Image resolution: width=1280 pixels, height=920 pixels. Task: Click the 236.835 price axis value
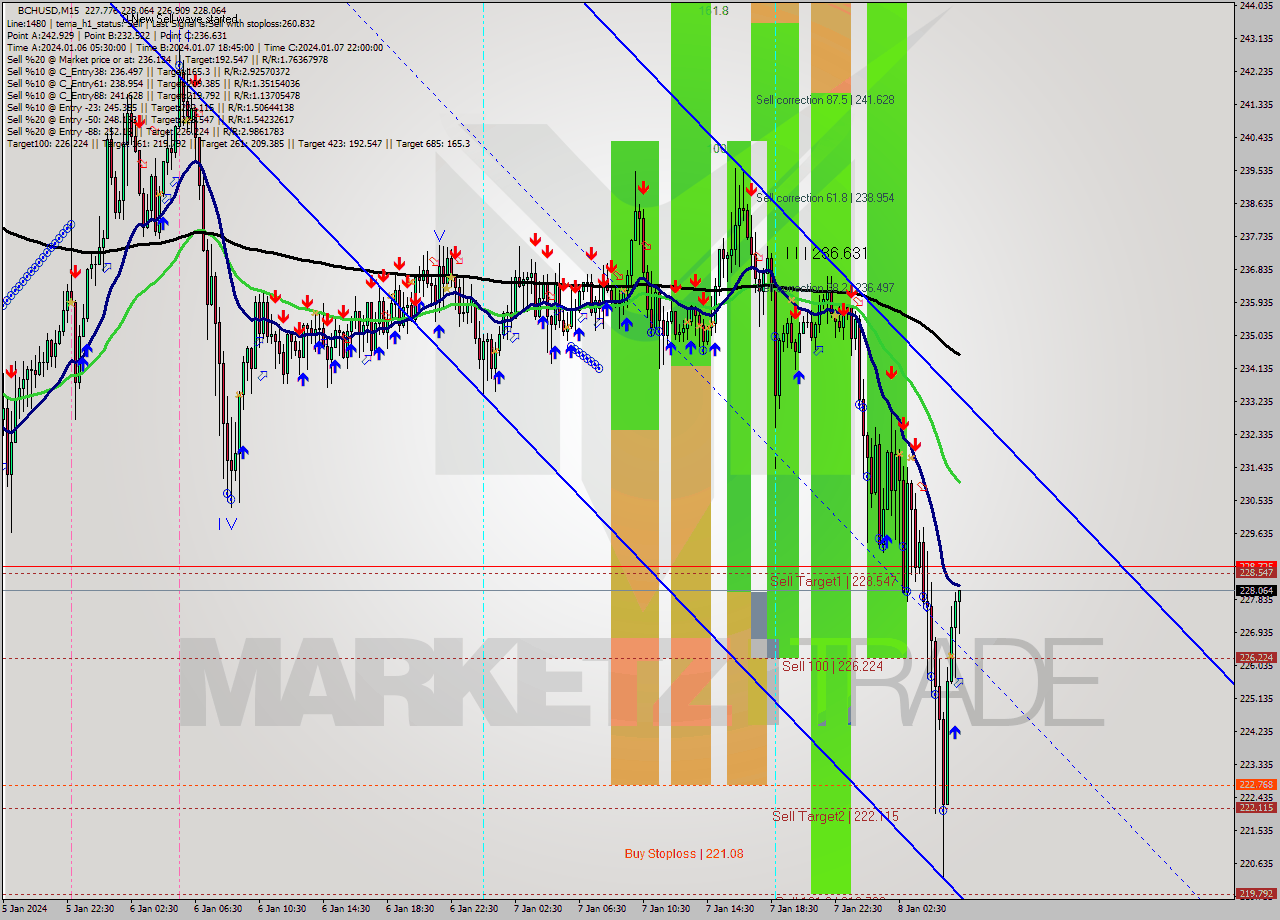click(x=1256, y=269)
